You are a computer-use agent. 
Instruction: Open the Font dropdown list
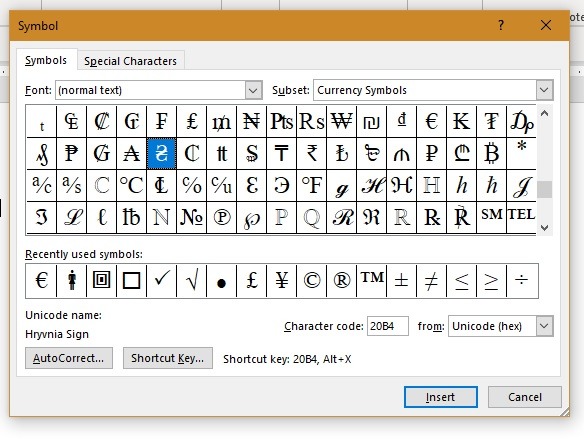coord(253,90)
